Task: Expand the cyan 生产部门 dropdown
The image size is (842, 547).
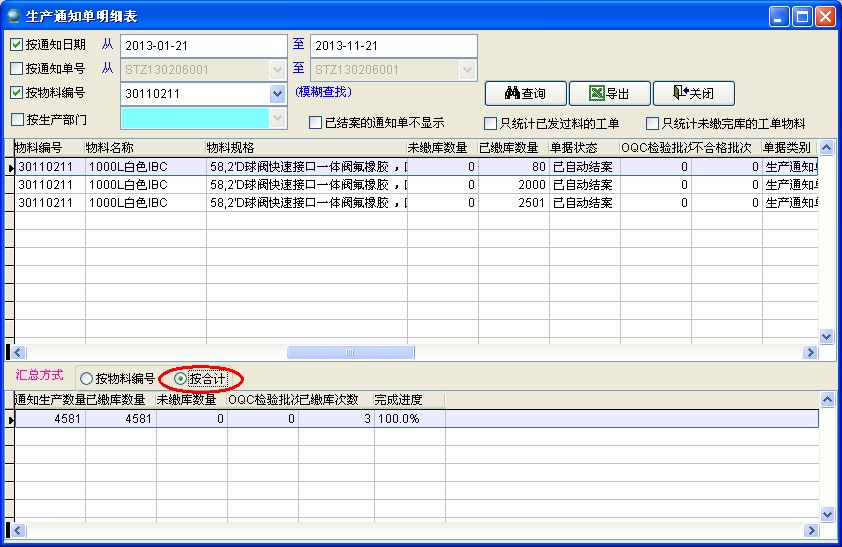Action: coord(277,118)
